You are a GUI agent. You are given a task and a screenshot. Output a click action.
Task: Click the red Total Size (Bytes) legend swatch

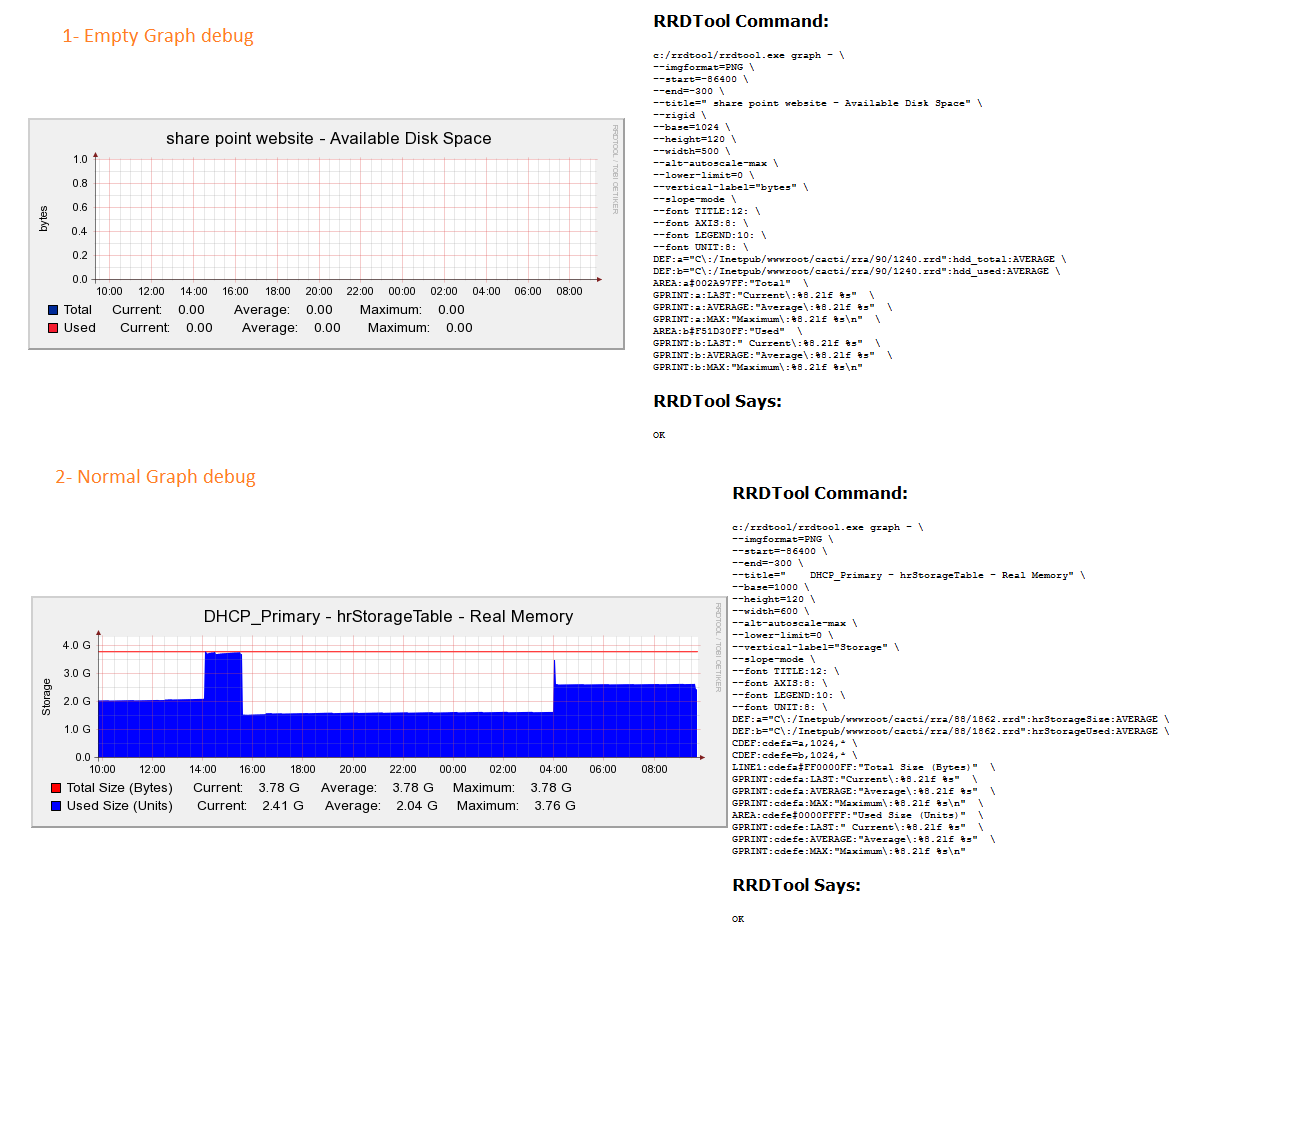pos(56,788)
